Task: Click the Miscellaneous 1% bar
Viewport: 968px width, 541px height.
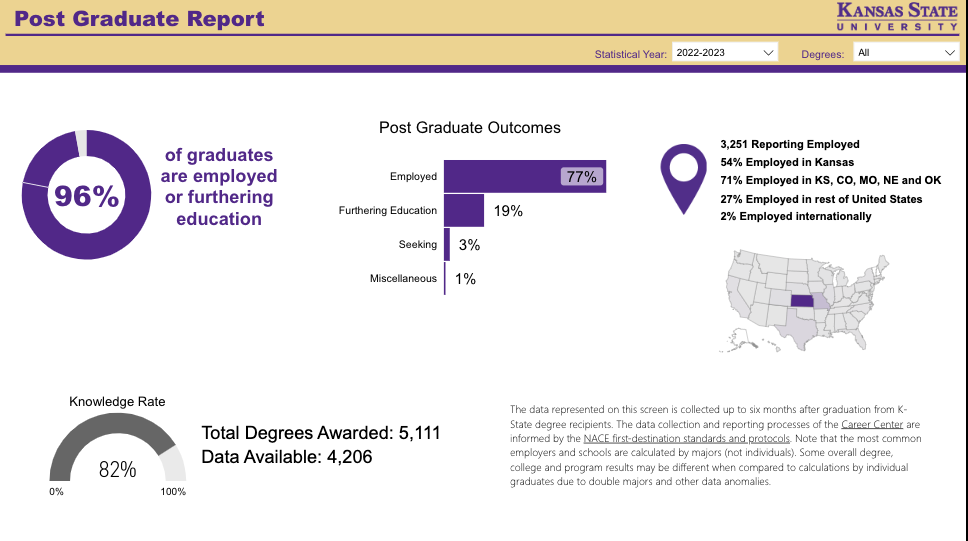Action: click(x=445, y=278)
